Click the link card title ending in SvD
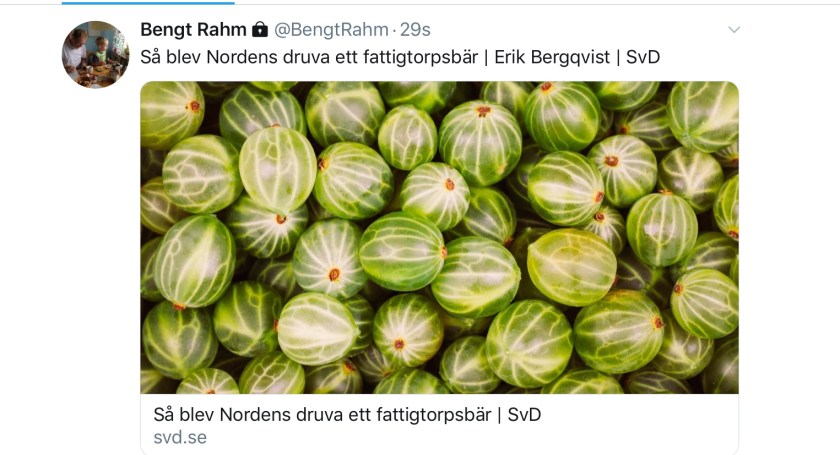This screenshot has height=455, width=840. [347, 414]
